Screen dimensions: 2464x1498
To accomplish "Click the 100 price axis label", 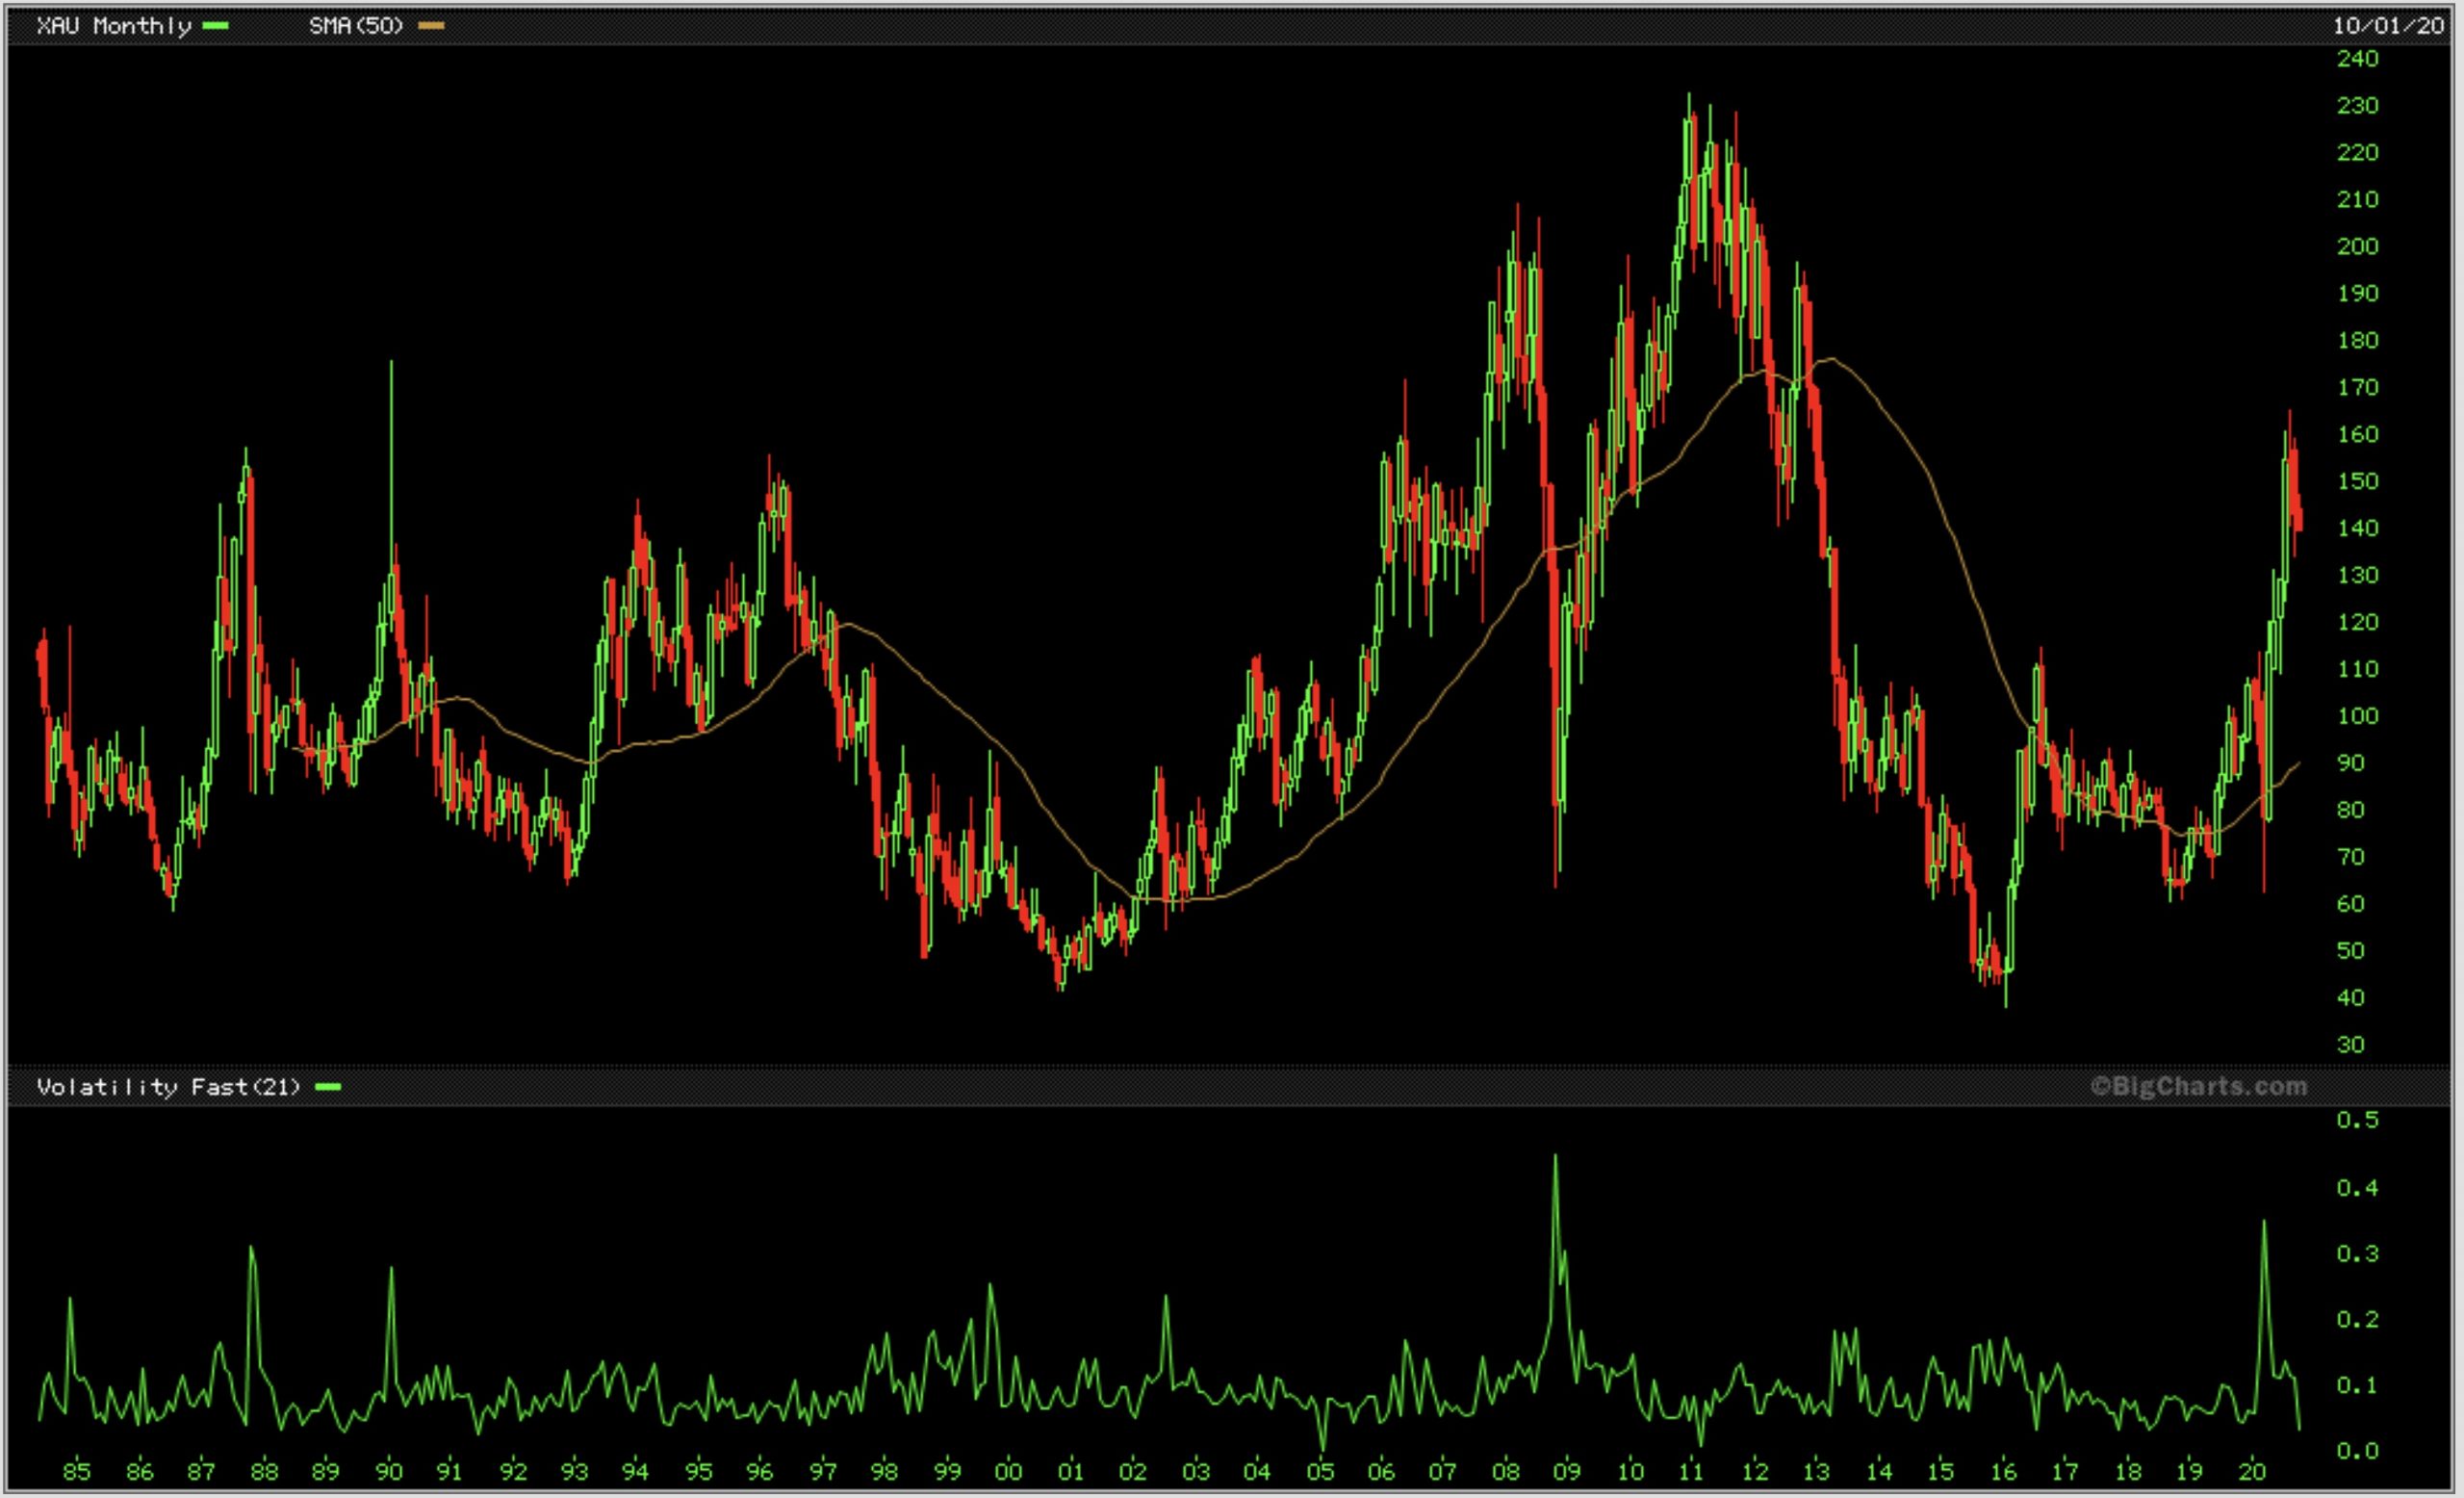I will point(2357,716).
